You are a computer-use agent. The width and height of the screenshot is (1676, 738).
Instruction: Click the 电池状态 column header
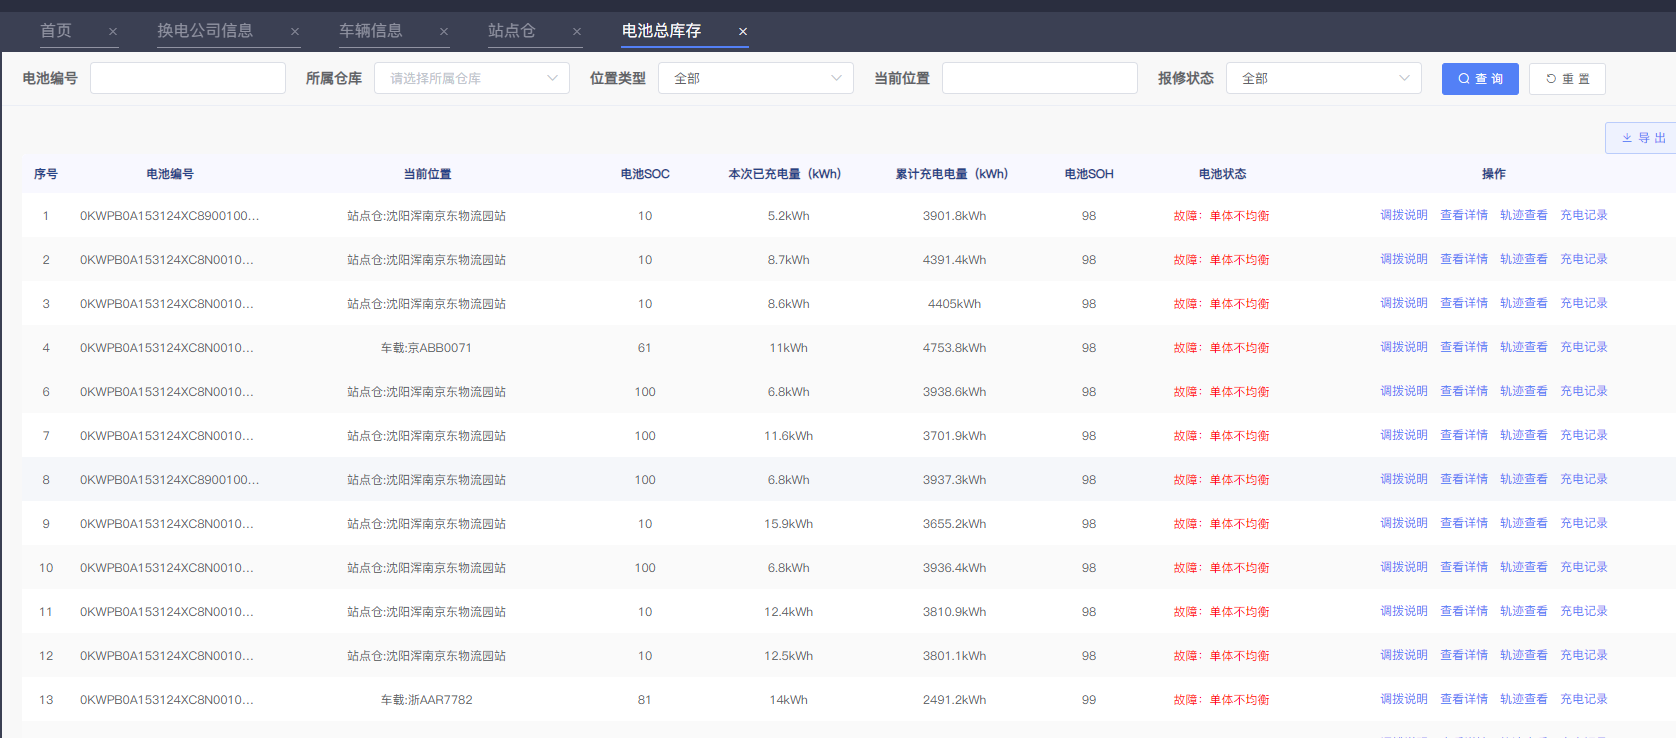coord(1222,174)
